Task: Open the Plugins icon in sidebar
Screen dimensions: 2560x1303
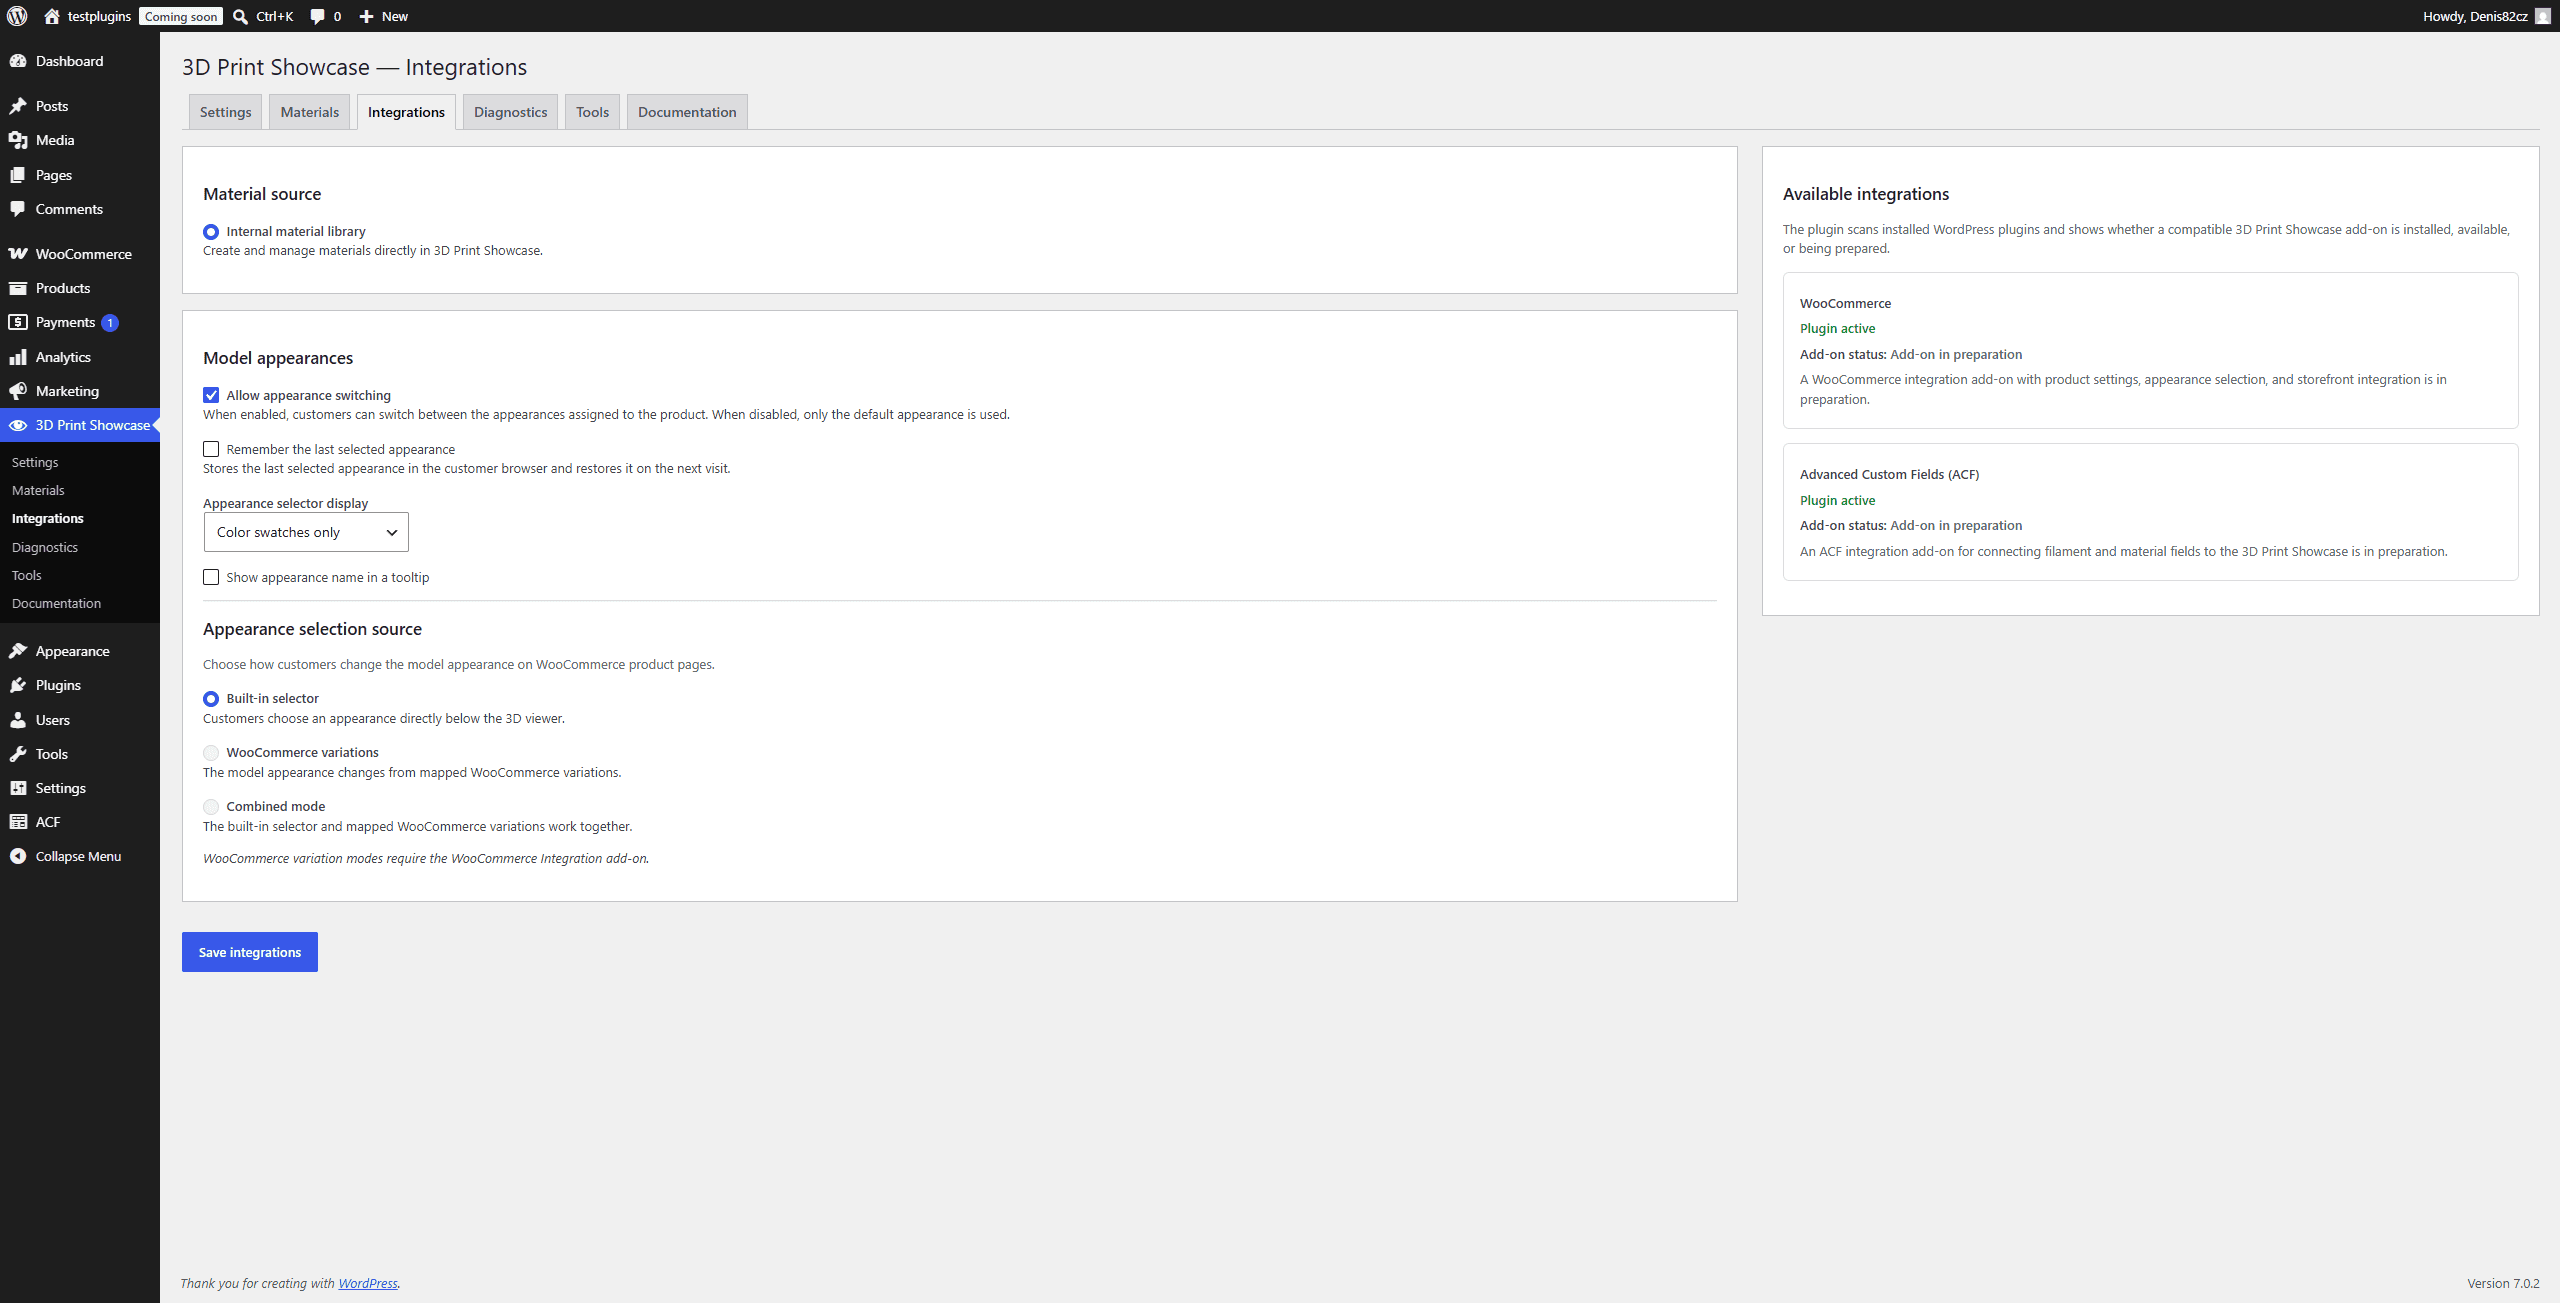Action: (x=18, y=685)
